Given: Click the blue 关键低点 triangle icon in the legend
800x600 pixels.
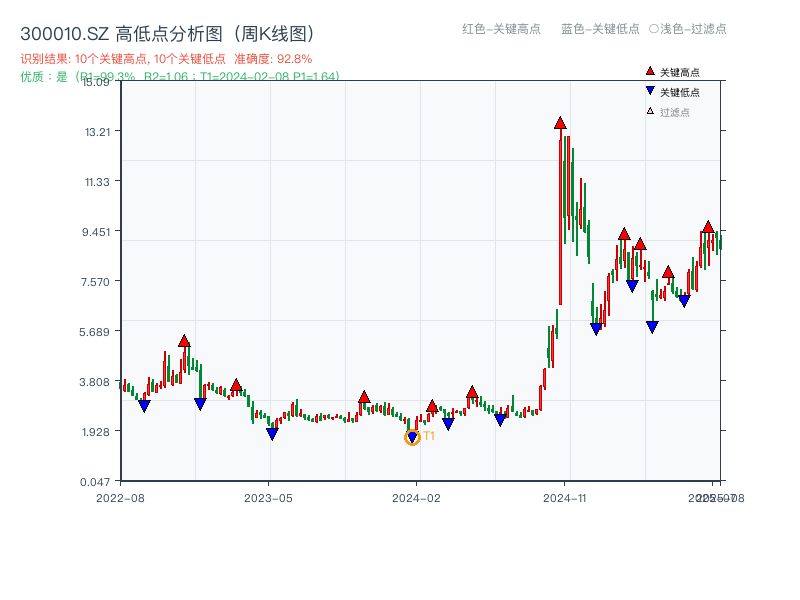Looking at the screenshot, I should (651, 90).
